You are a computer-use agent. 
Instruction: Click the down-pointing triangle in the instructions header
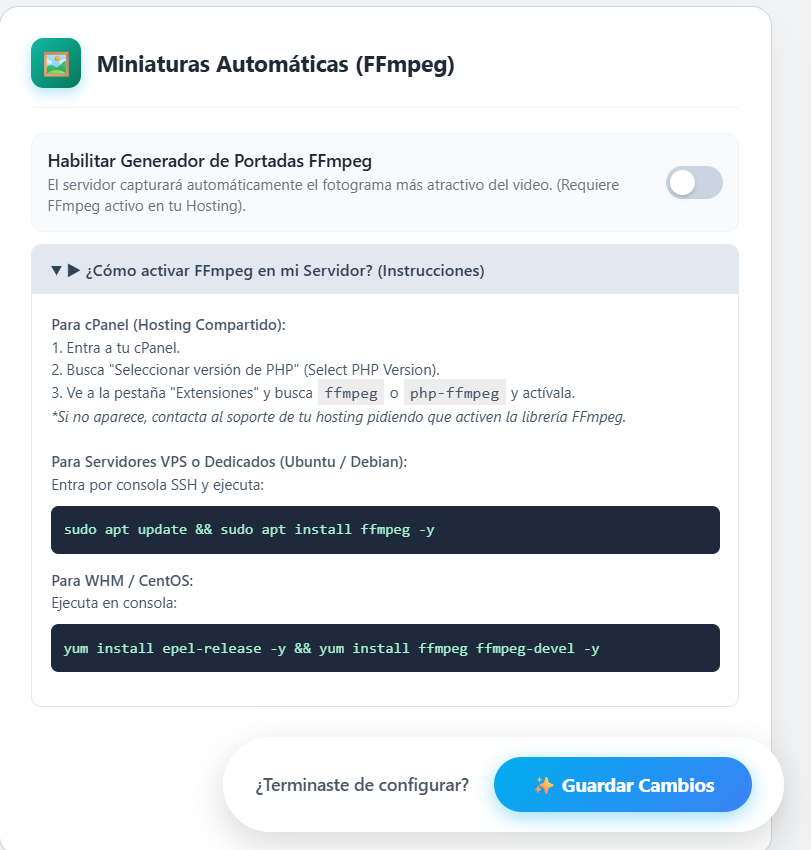tap(57, 270)
